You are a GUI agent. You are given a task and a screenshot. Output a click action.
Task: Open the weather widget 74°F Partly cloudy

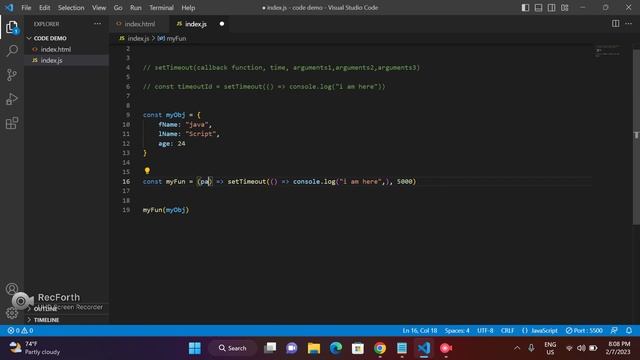point(35,348)
